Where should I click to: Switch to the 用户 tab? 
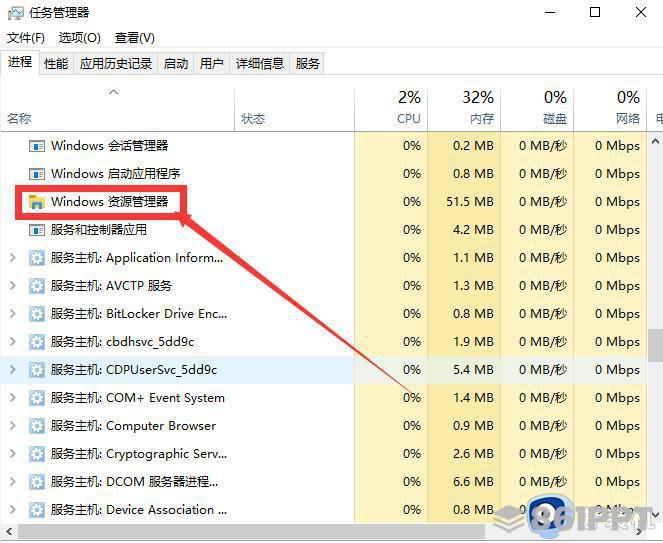click(212, 64)
